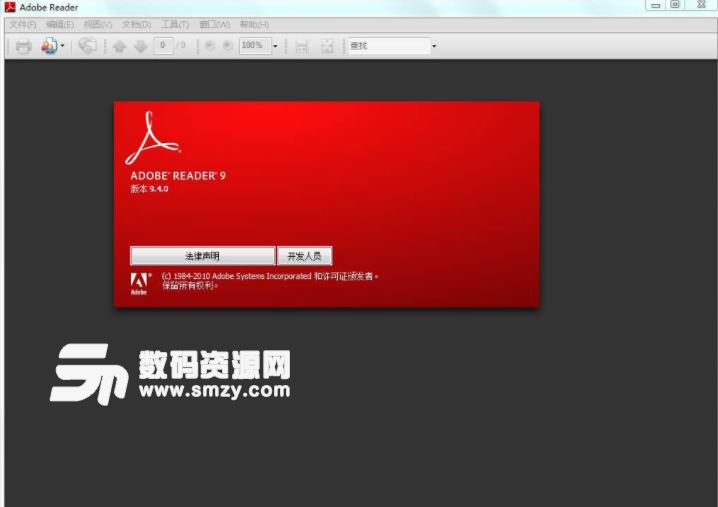Click the Adobe logo in splash
Image resolution: width=718 pixels, height=507 pixels.
(140, 284)
